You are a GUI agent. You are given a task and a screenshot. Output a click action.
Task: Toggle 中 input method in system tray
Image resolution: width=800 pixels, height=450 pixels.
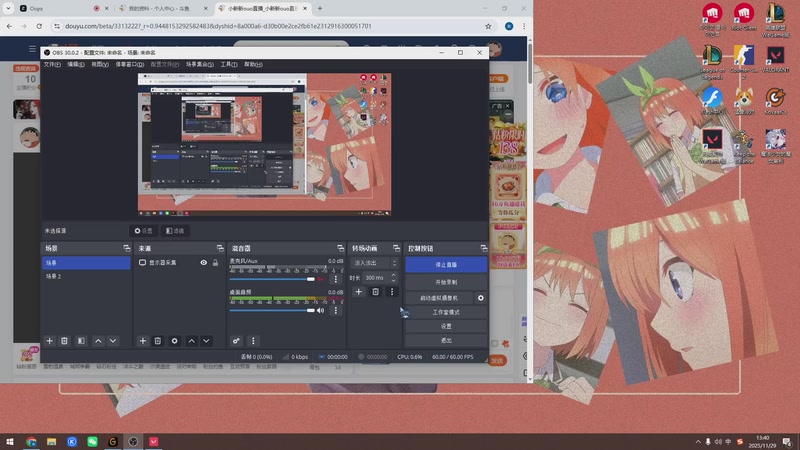click(729, 441)
